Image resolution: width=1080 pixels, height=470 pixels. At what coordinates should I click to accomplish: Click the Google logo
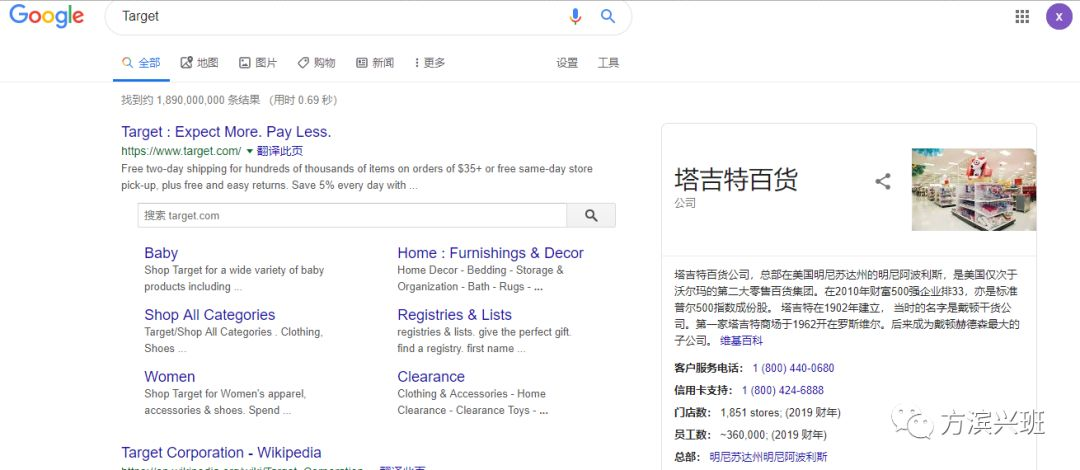point(47,16)
